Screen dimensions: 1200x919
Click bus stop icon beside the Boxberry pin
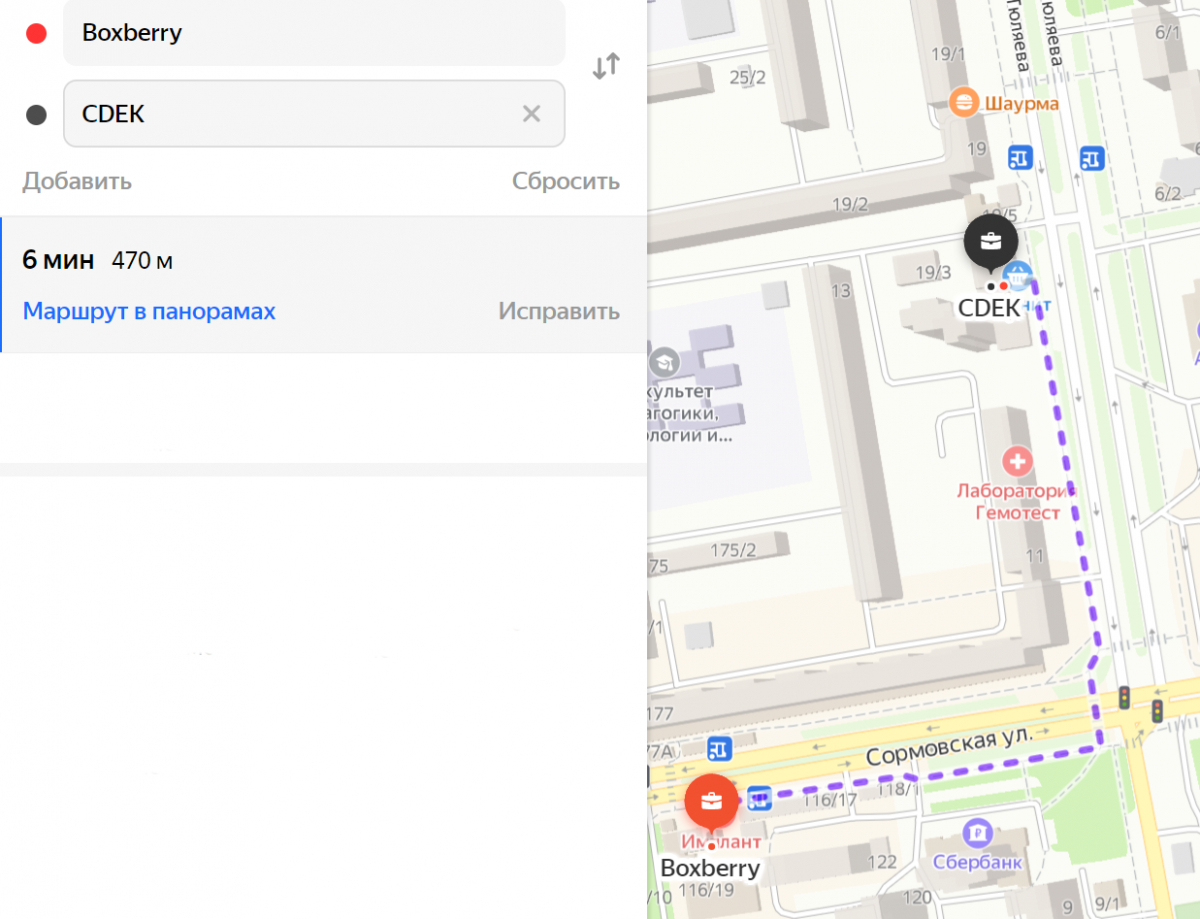point(760,797)
